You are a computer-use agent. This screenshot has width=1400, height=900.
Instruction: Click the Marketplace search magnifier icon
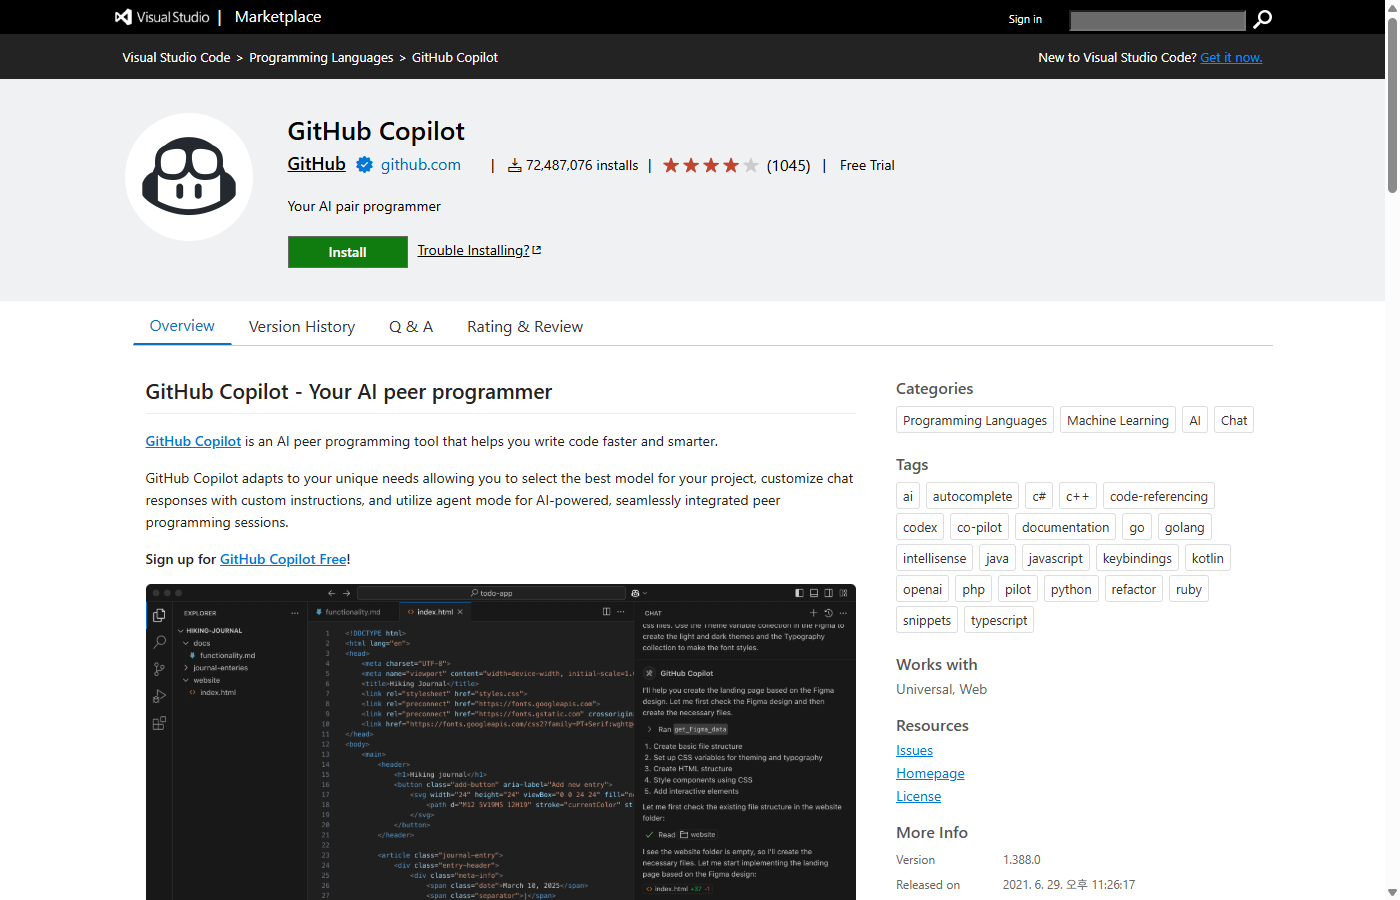[1261, 19]
